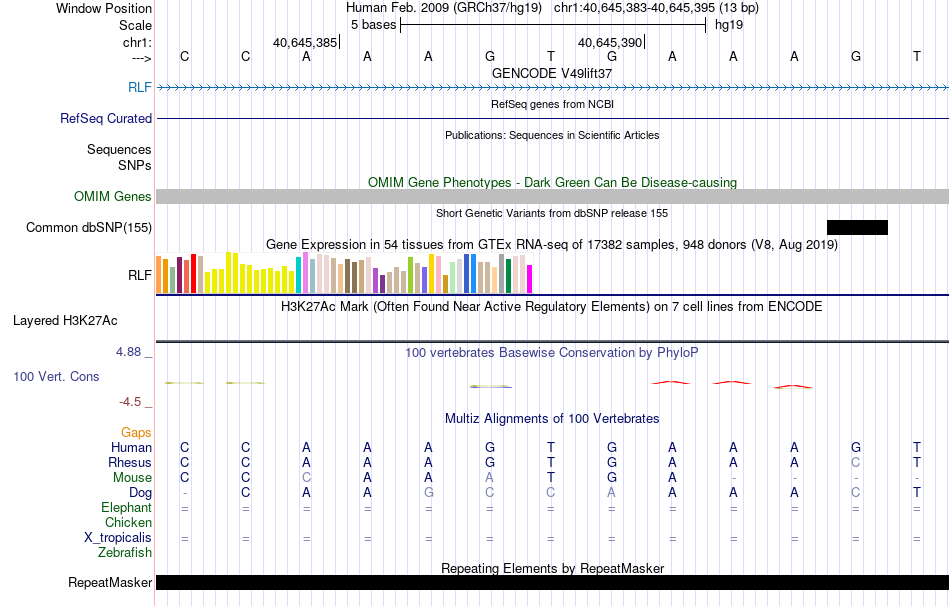The height and width of the screenshot is (606, 950).
Task: Select the Elephant alignment row label
Action: [126, 507]
